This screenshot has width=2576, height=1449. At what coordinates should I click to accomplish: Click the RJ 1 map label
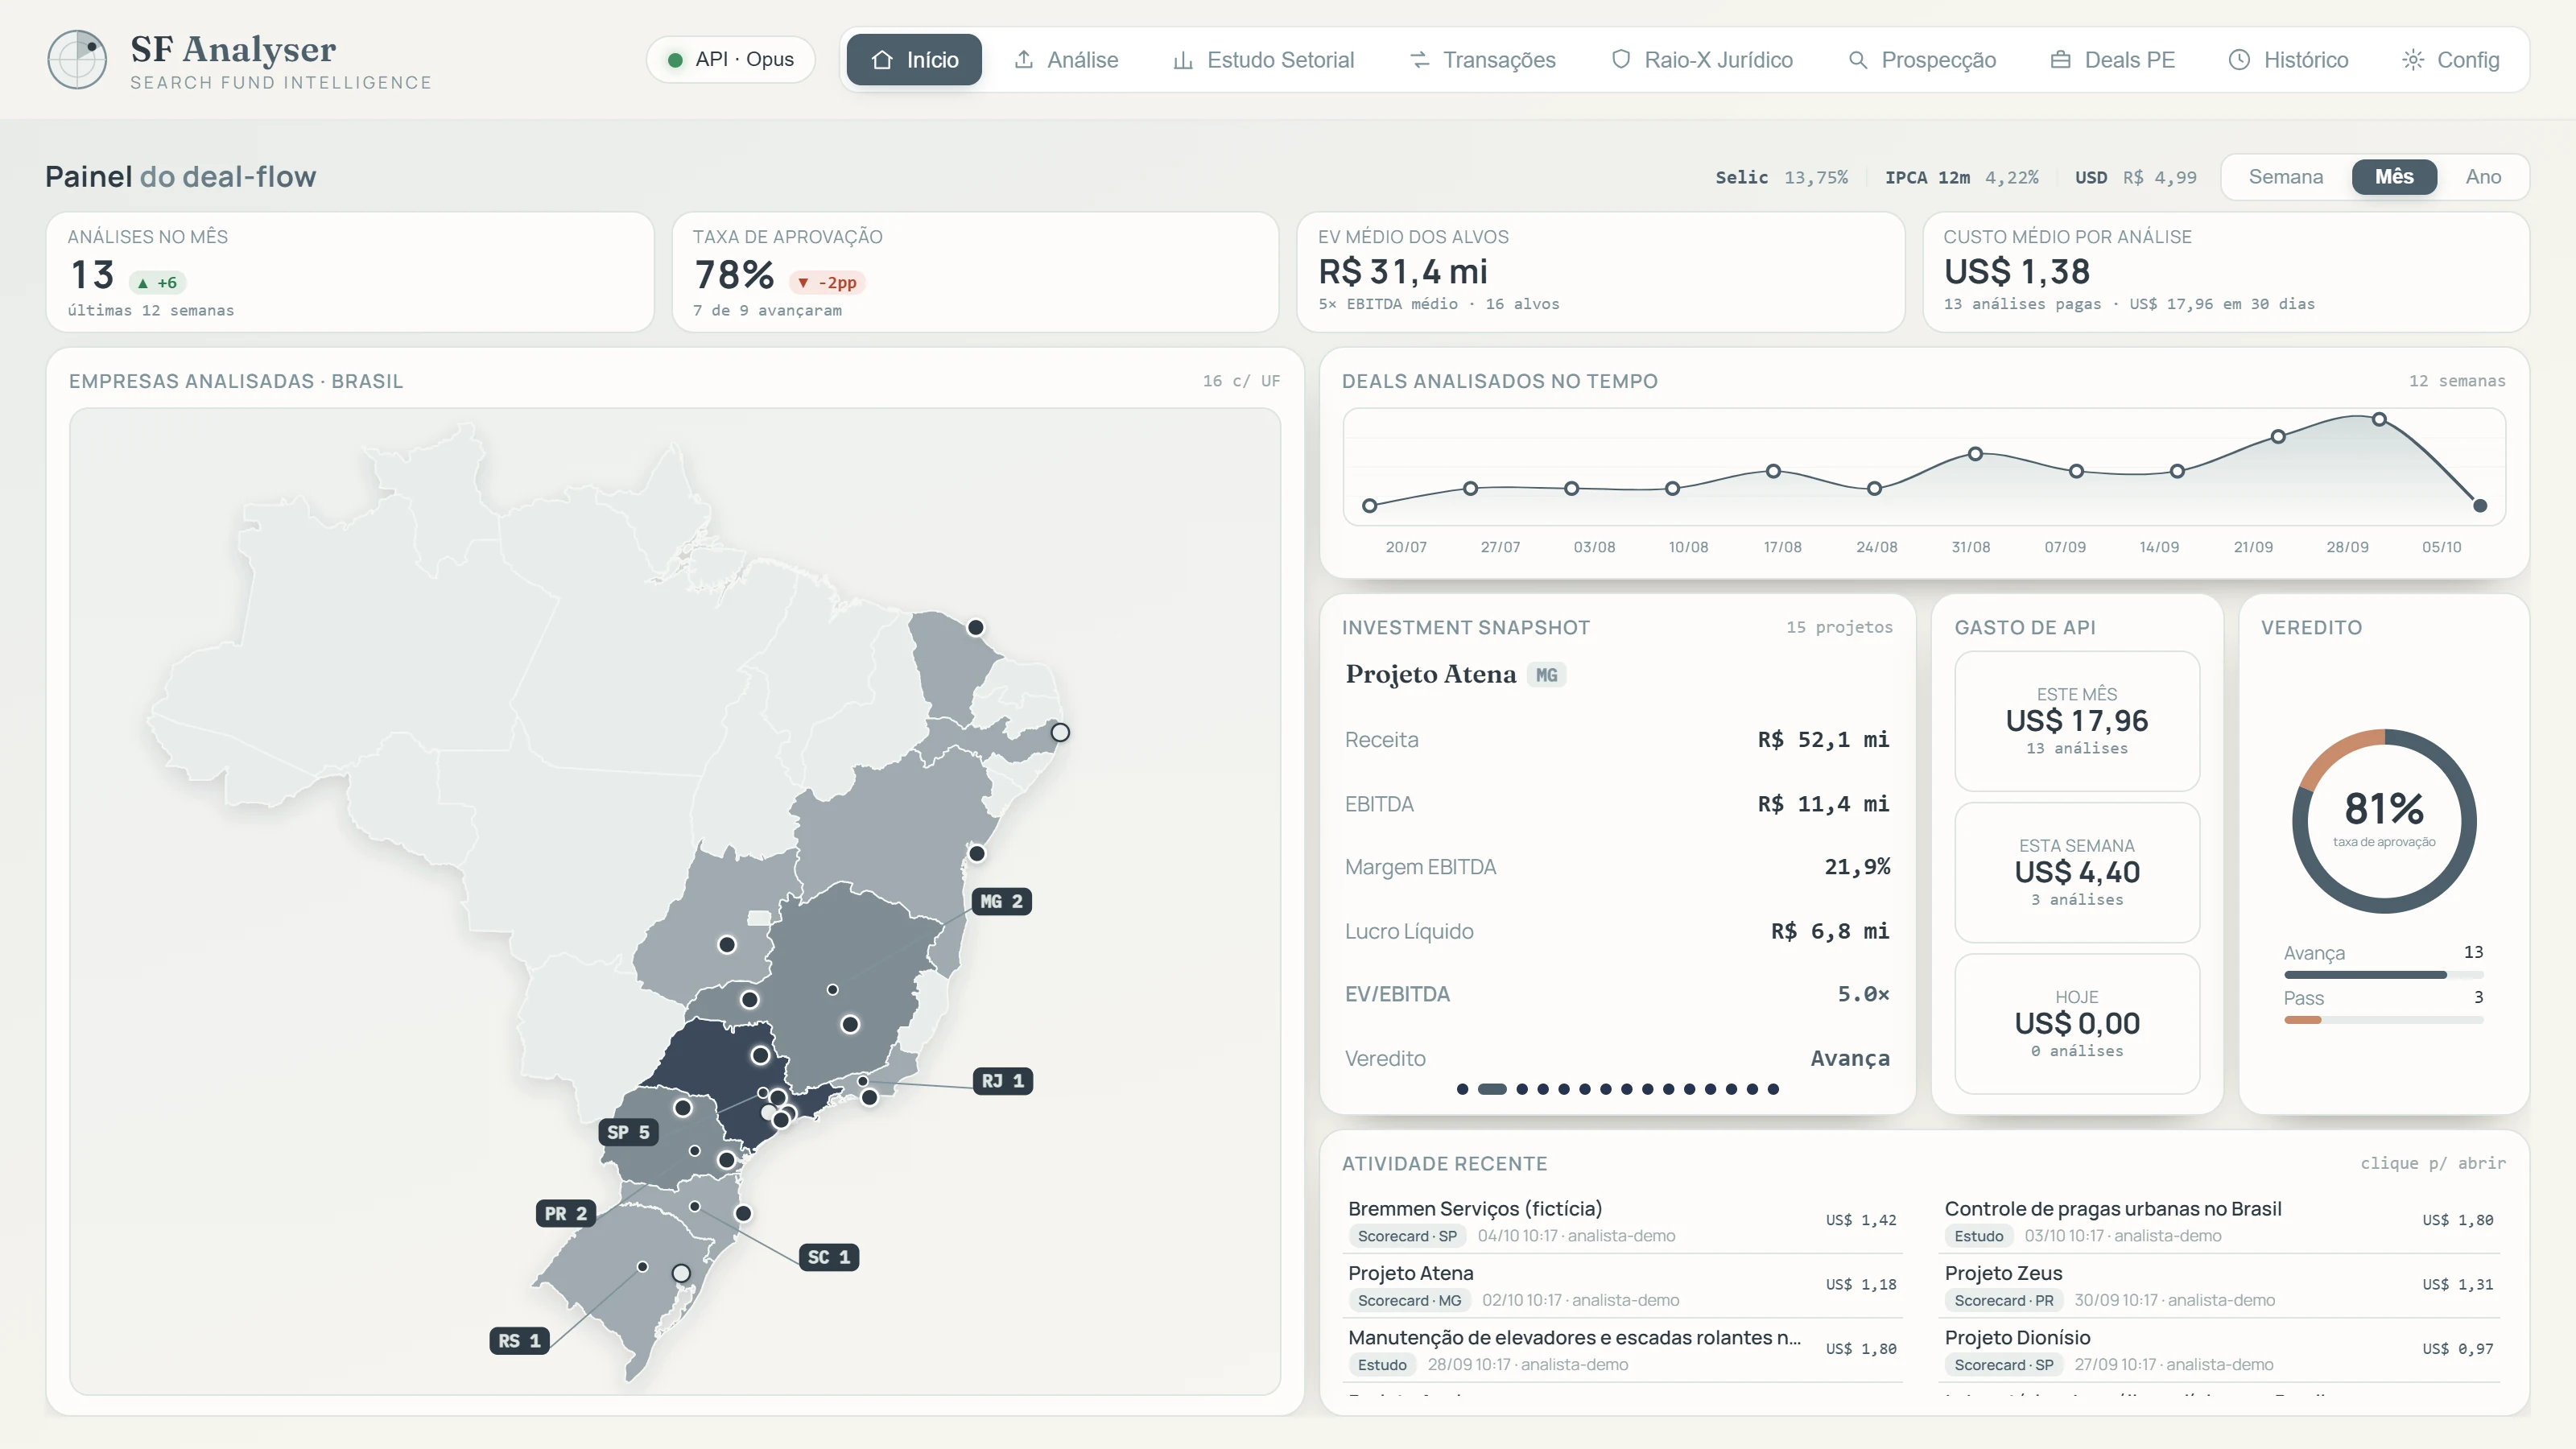click(x=1003, y=1081)
